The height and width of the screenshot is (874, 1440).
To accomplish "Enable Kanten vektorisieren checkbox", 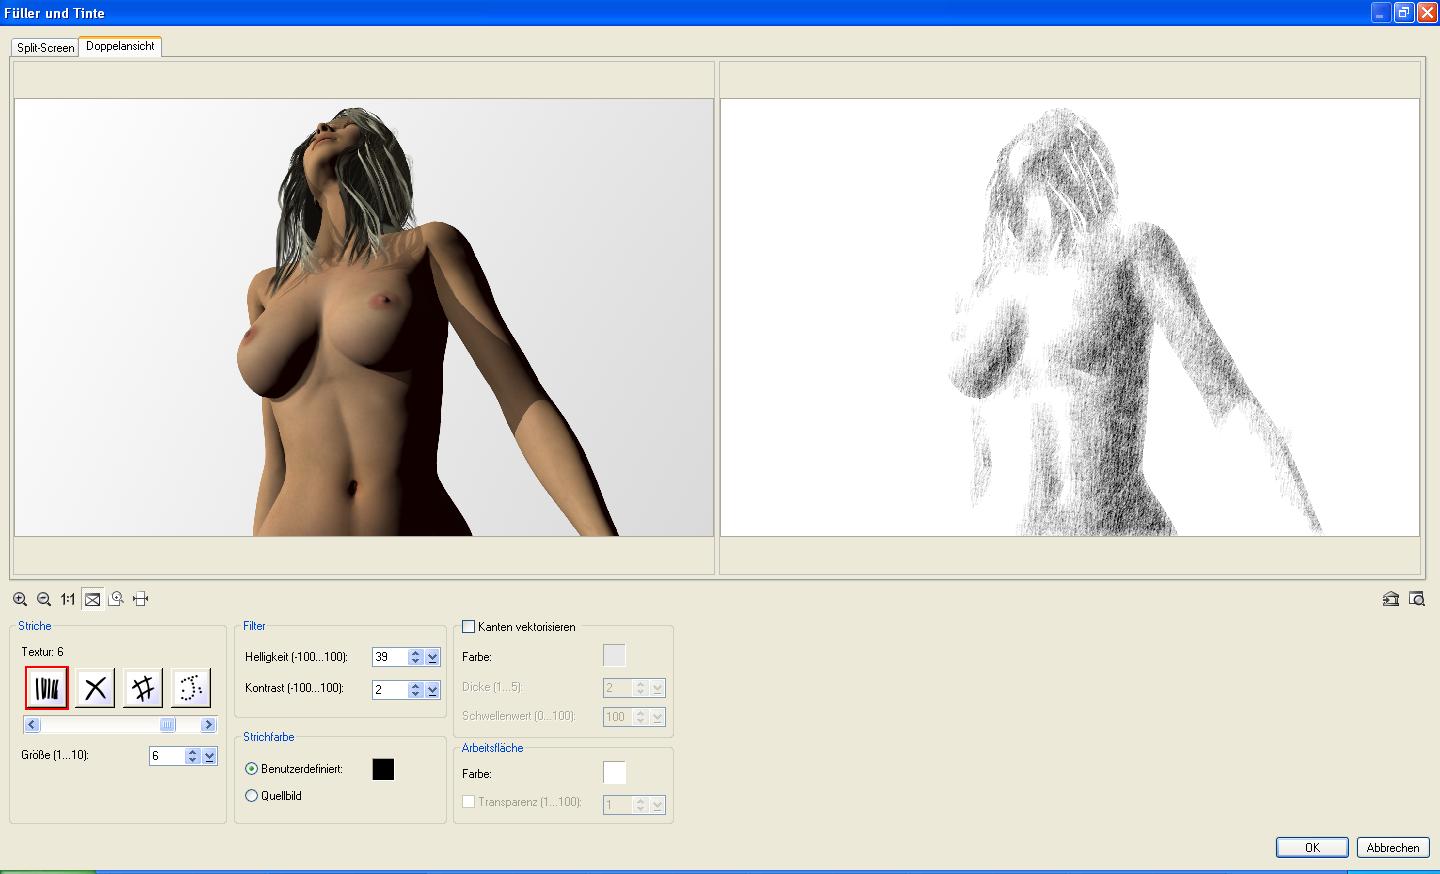I will coord(468,627).
